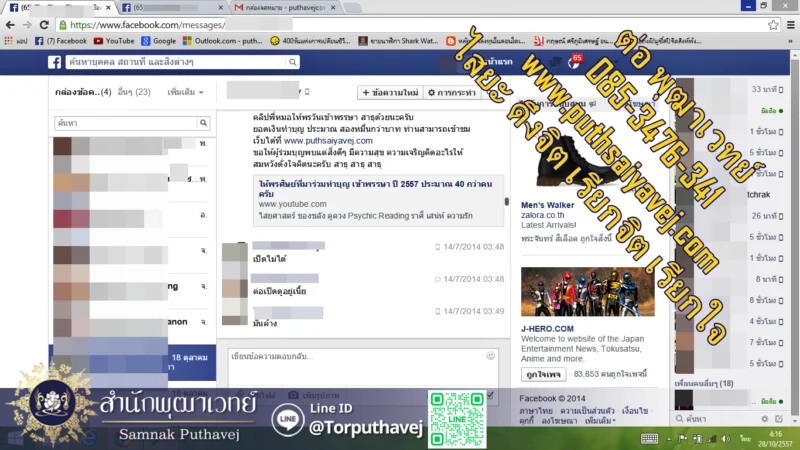Click the volume speaker tray icon
This screenshot has height=450, width=800.
coord(725,439)
